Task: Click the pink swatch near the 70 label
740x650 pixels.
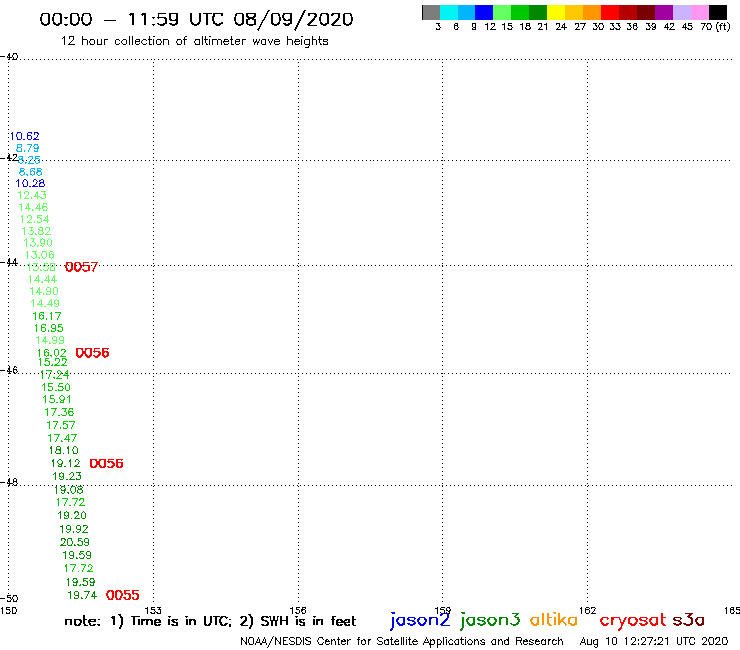Action: 699,12
